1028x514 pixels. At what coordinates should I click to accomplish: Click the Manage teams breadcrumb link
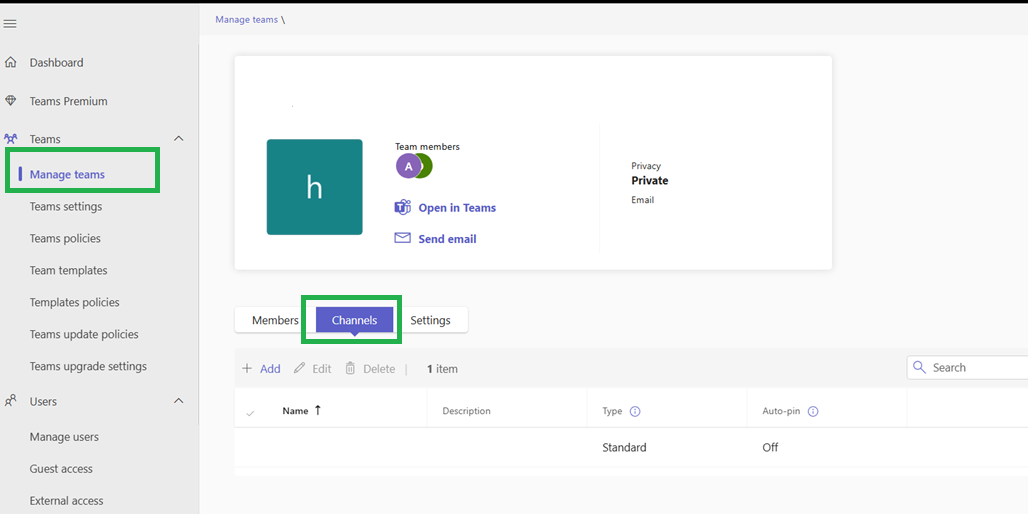pos(247,20)
